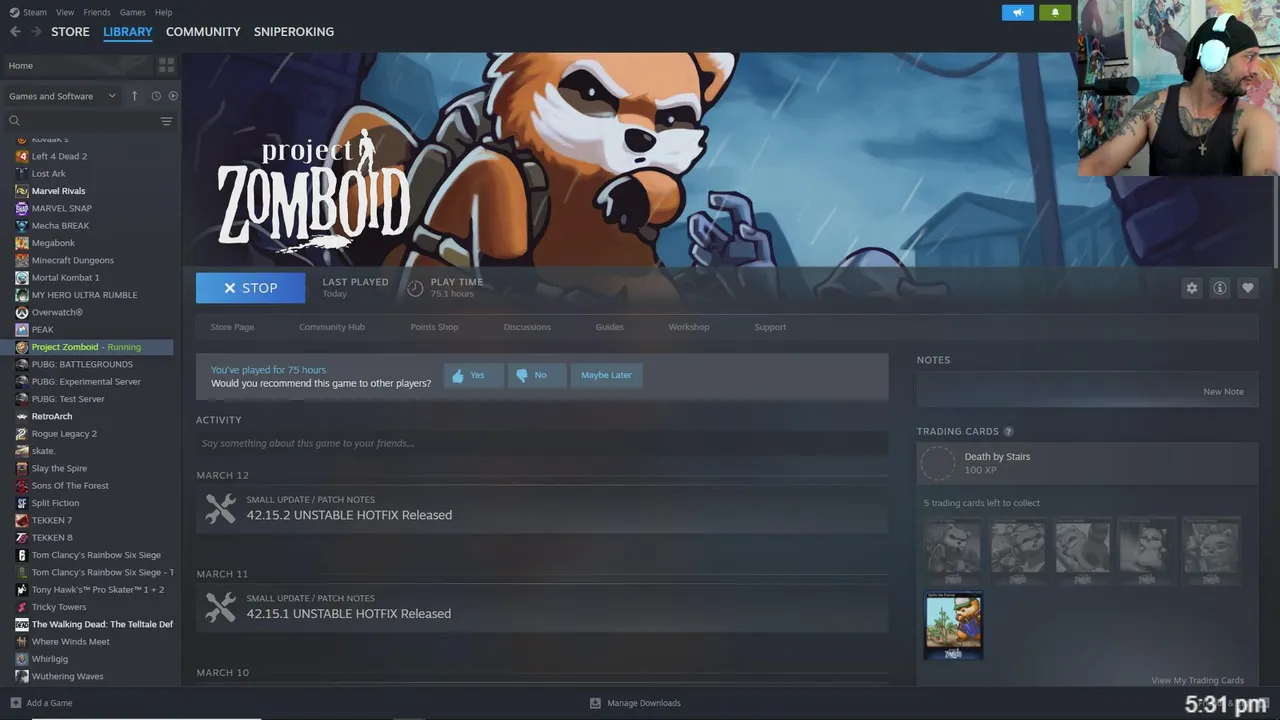
Task: Open the game's Store Page link
Action: tap(232, 327)
